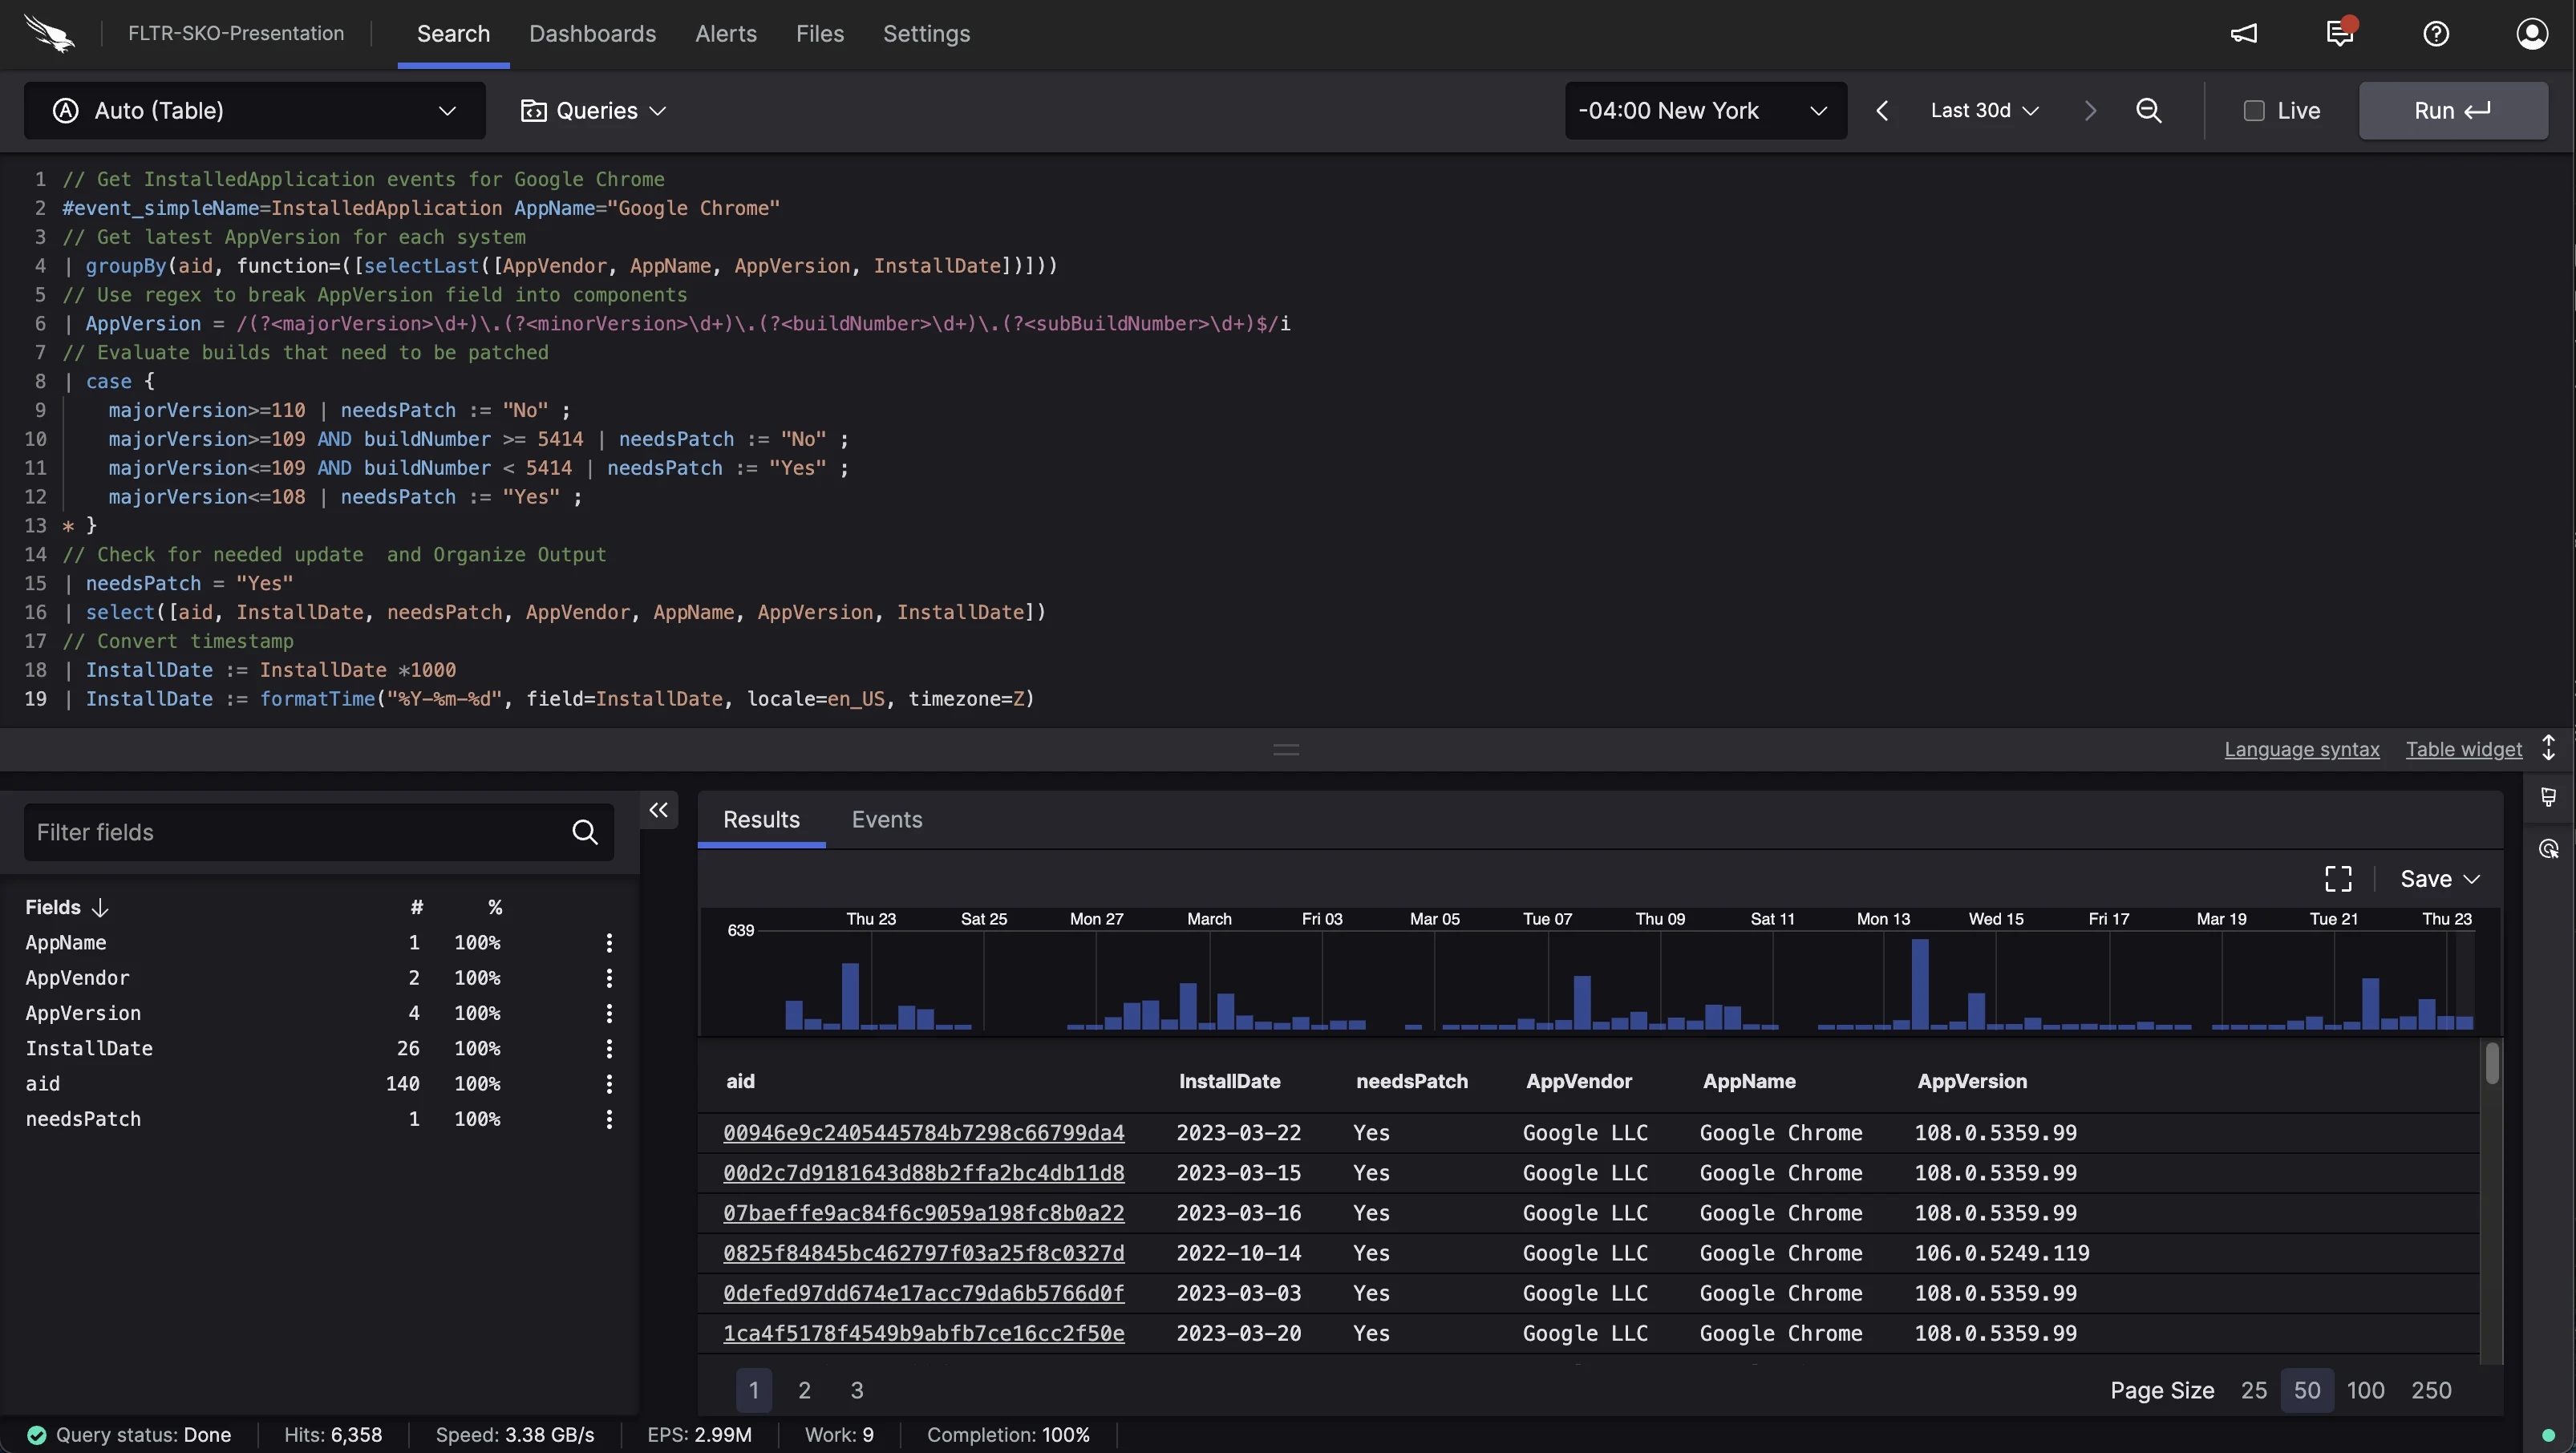Open the Language syntax link
This screenshot has width=2576, height=1453.
click(x=2301, y=749)
